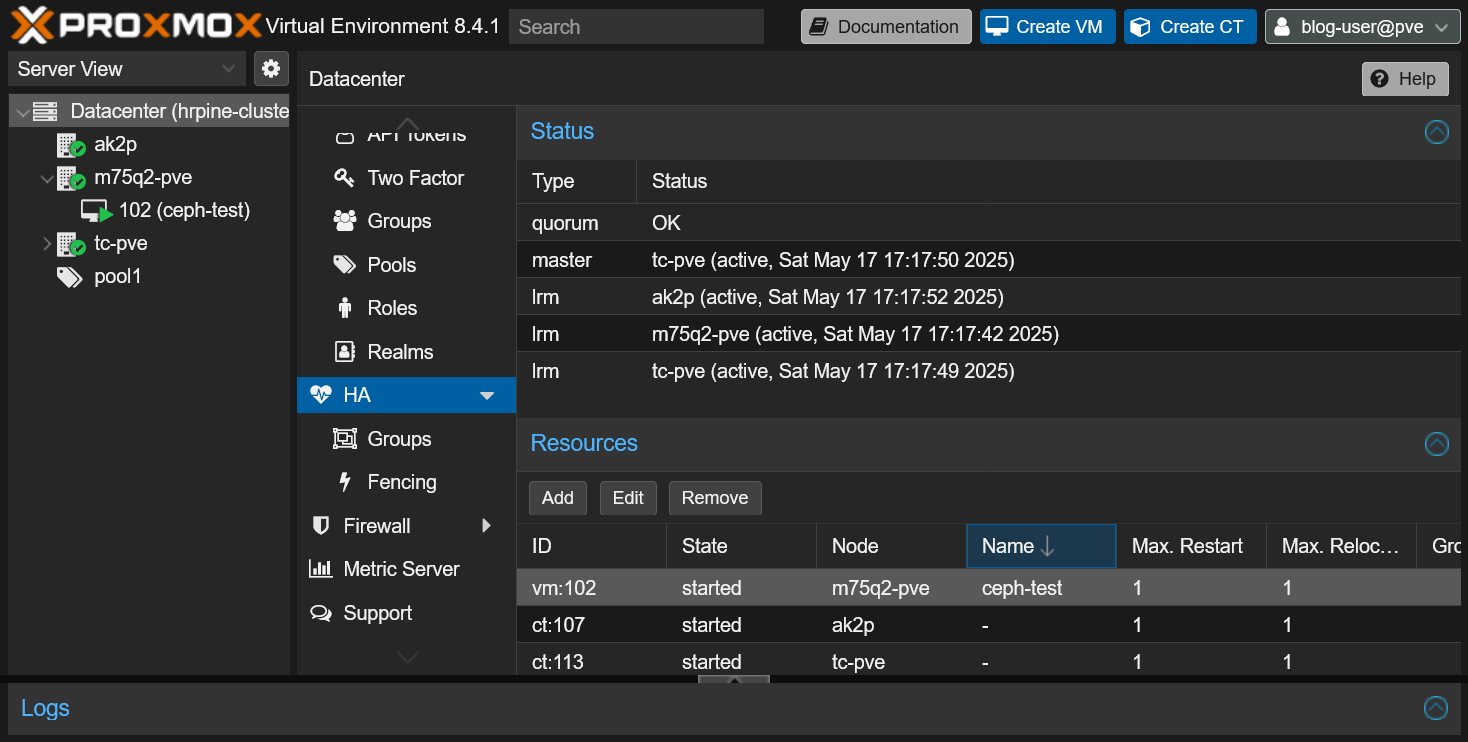
Task: Click the Add resource button
Action: click(x=558, y=498)
